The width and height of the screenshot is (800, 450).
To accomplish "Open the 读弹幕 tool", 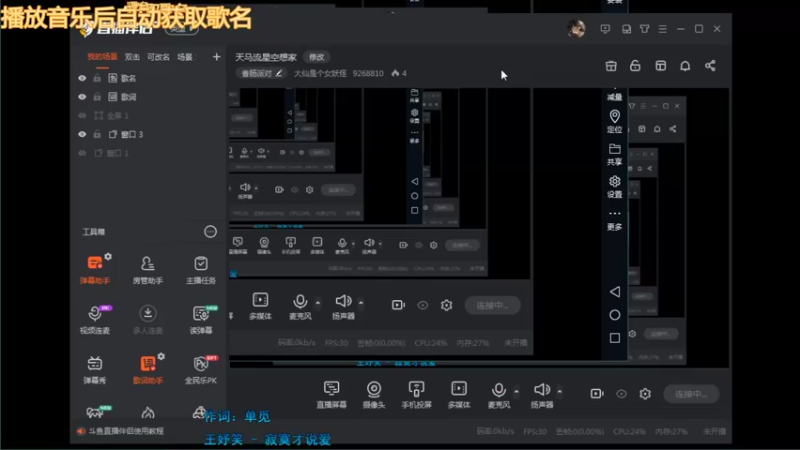I will pyautogui.click(x=201, y=319).
